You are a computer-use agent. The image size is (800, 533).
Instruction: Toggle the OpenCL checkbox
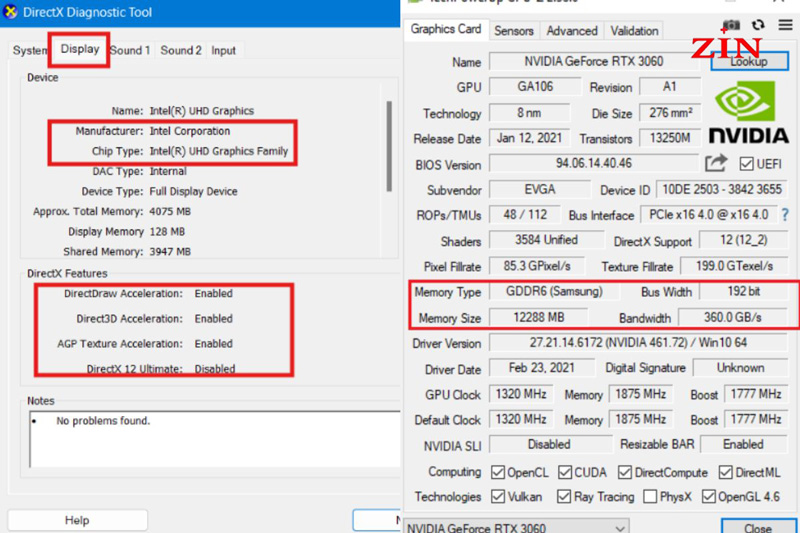[498, 472]
